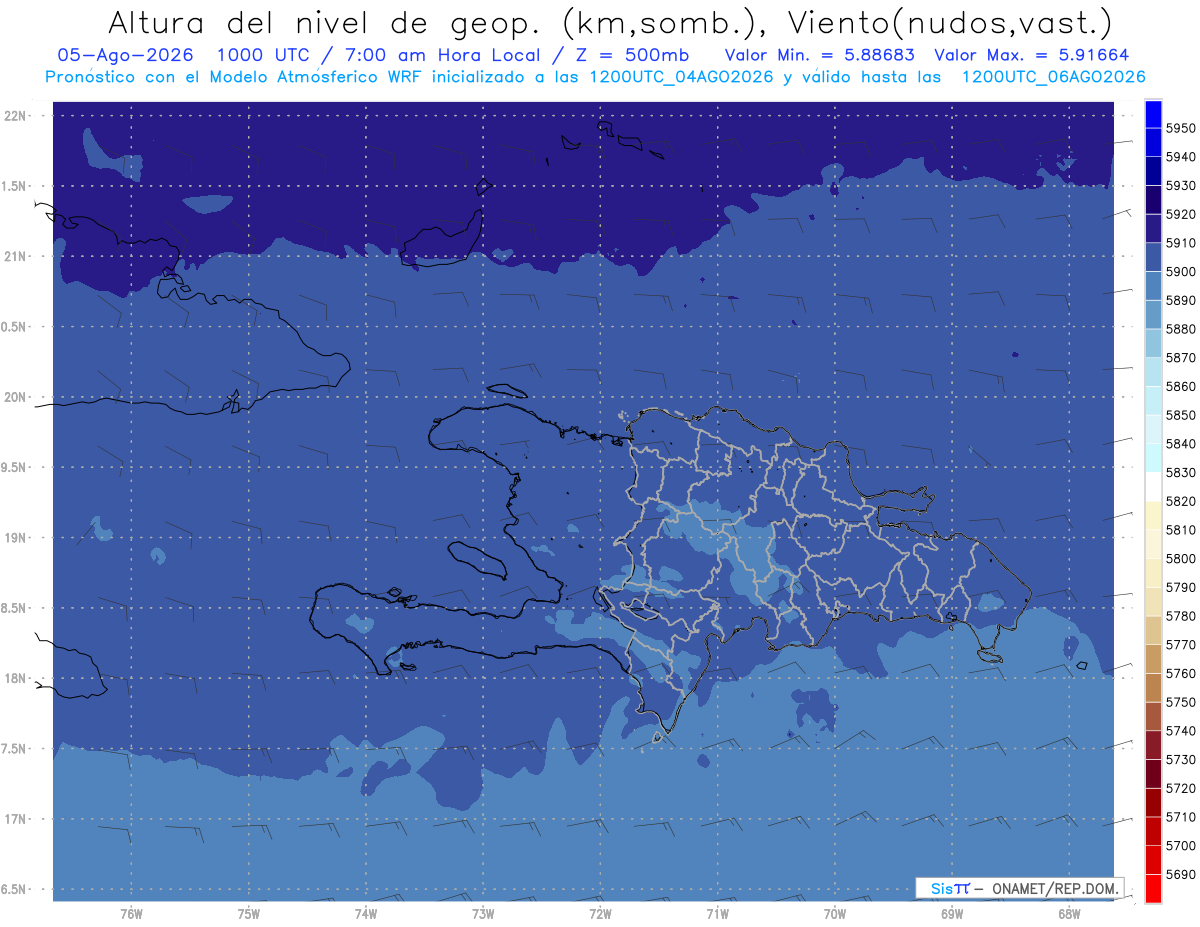Click the '5790' legend value

1180,587
